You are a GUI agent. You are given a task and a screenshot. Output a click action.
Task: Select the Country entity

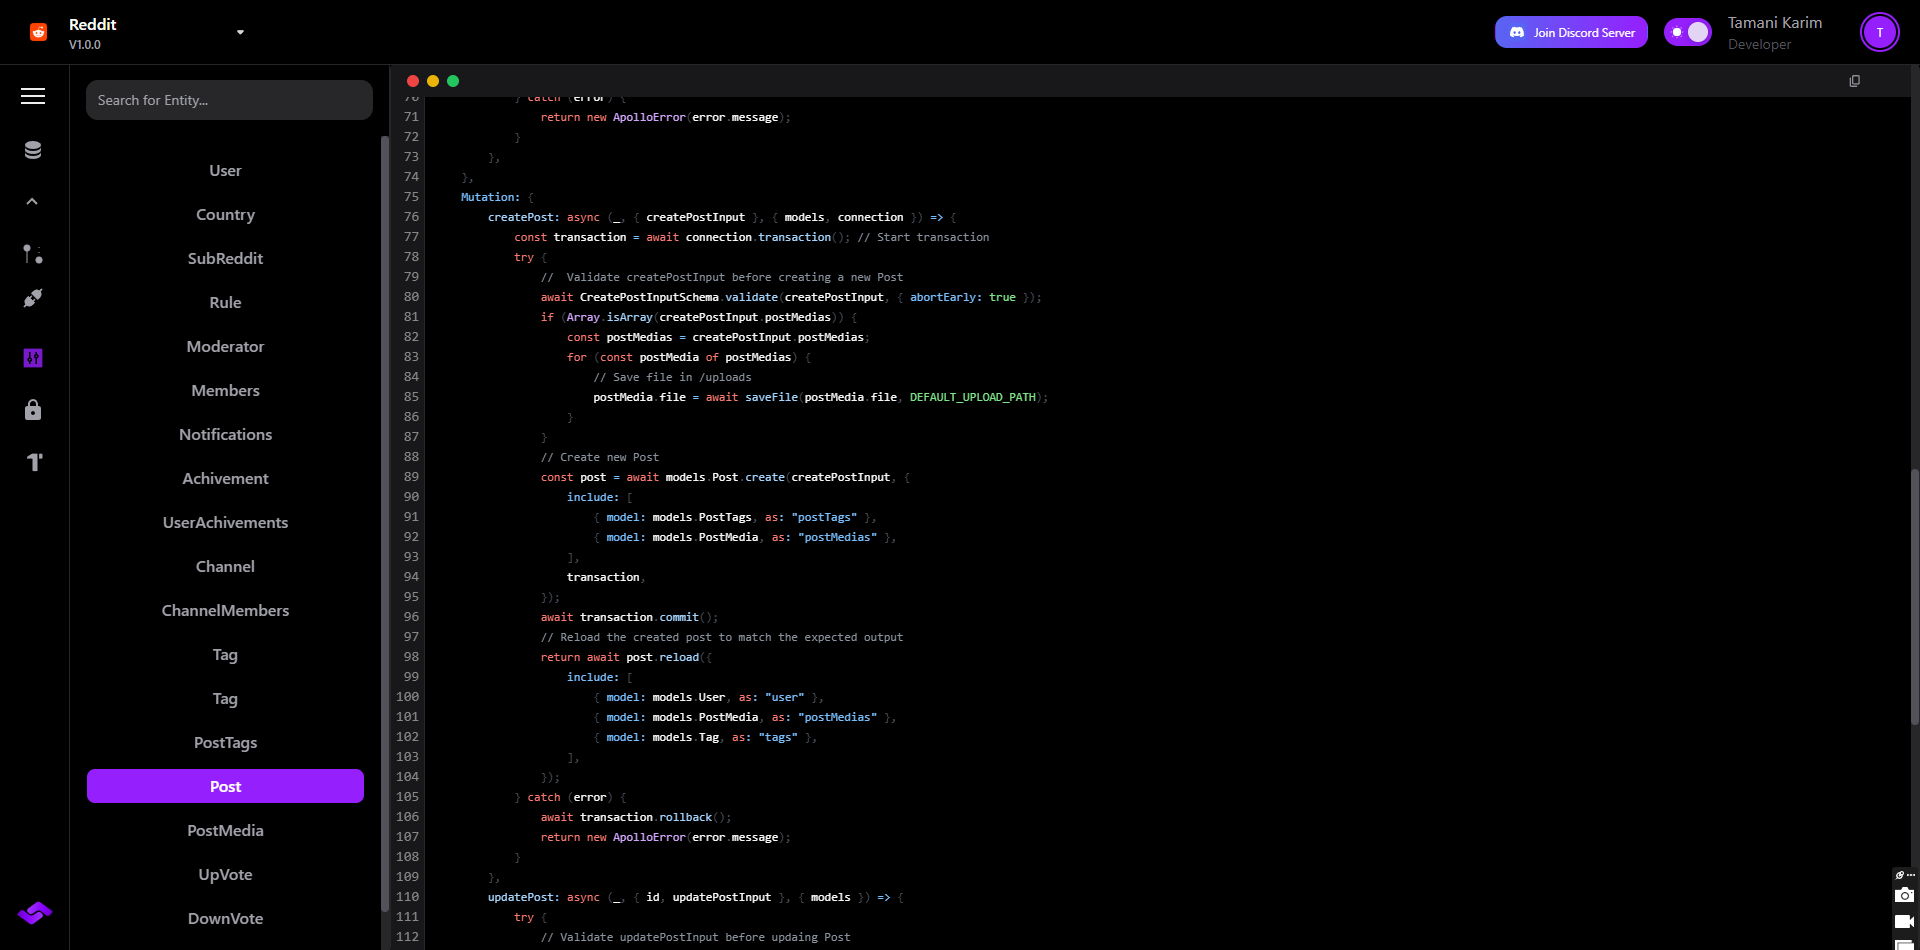pyautogui.click(x=225, y=214)
